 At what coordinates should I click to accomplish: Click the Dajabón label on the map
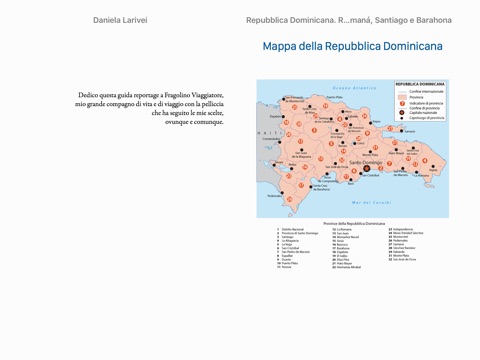pyautogui.click(x=275, y=117)
